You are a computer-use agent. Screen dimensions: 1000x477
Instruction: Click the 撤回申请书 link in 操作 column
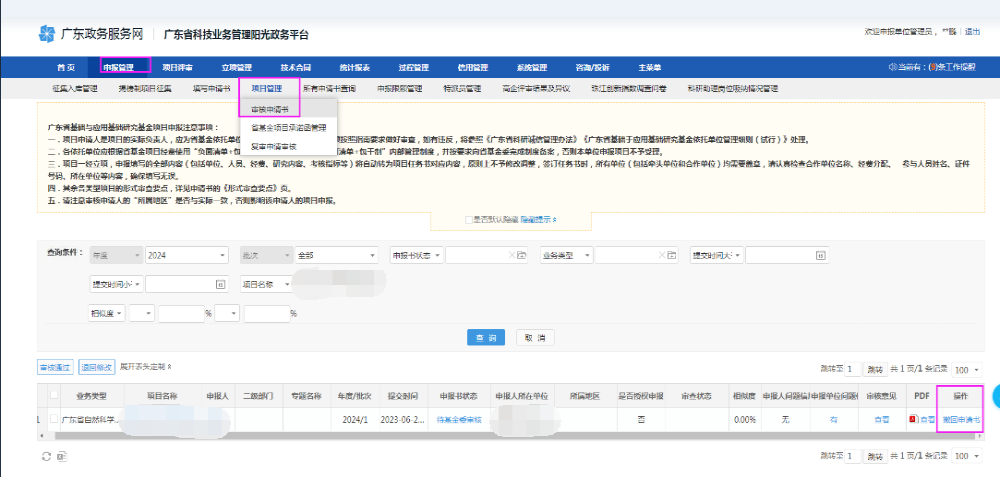pos(960,420)
